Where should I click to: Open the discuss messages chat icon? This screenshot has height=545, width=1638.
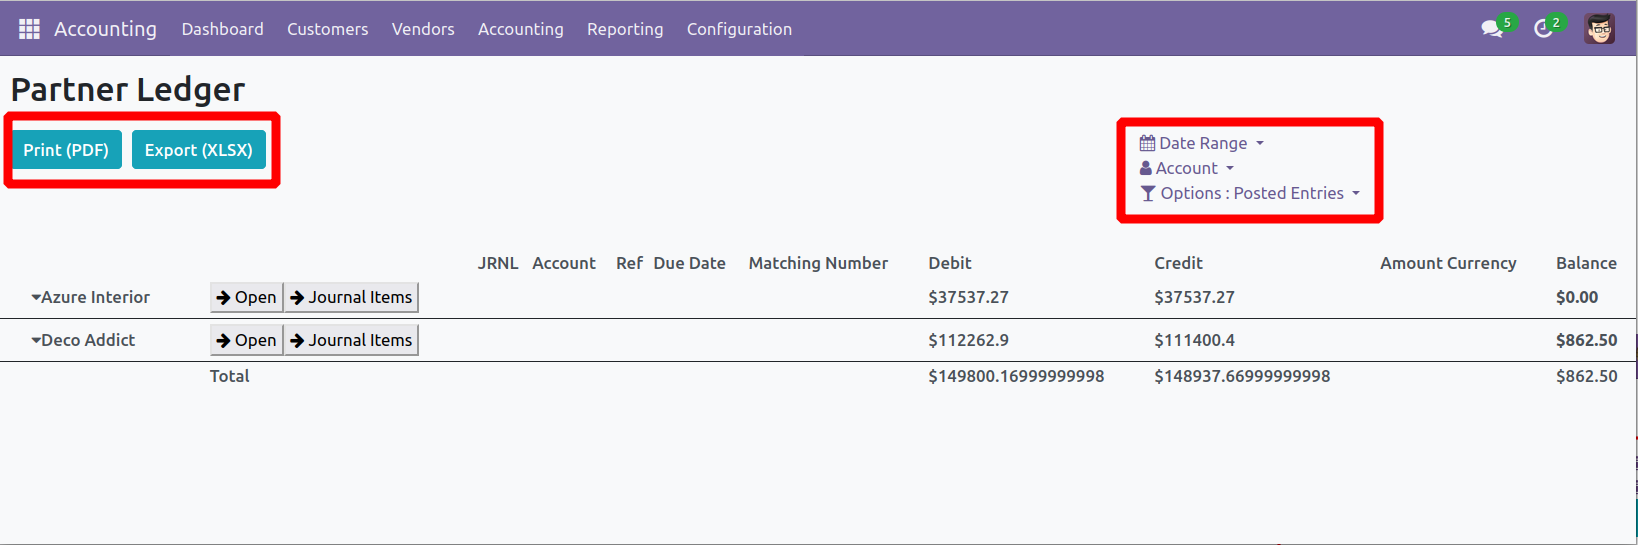[x=1492, y=29]
